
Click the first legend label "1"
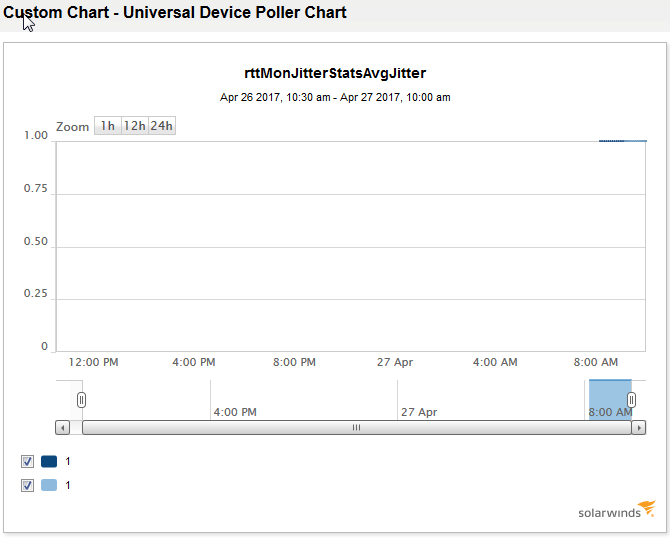(x=68, y=462)
